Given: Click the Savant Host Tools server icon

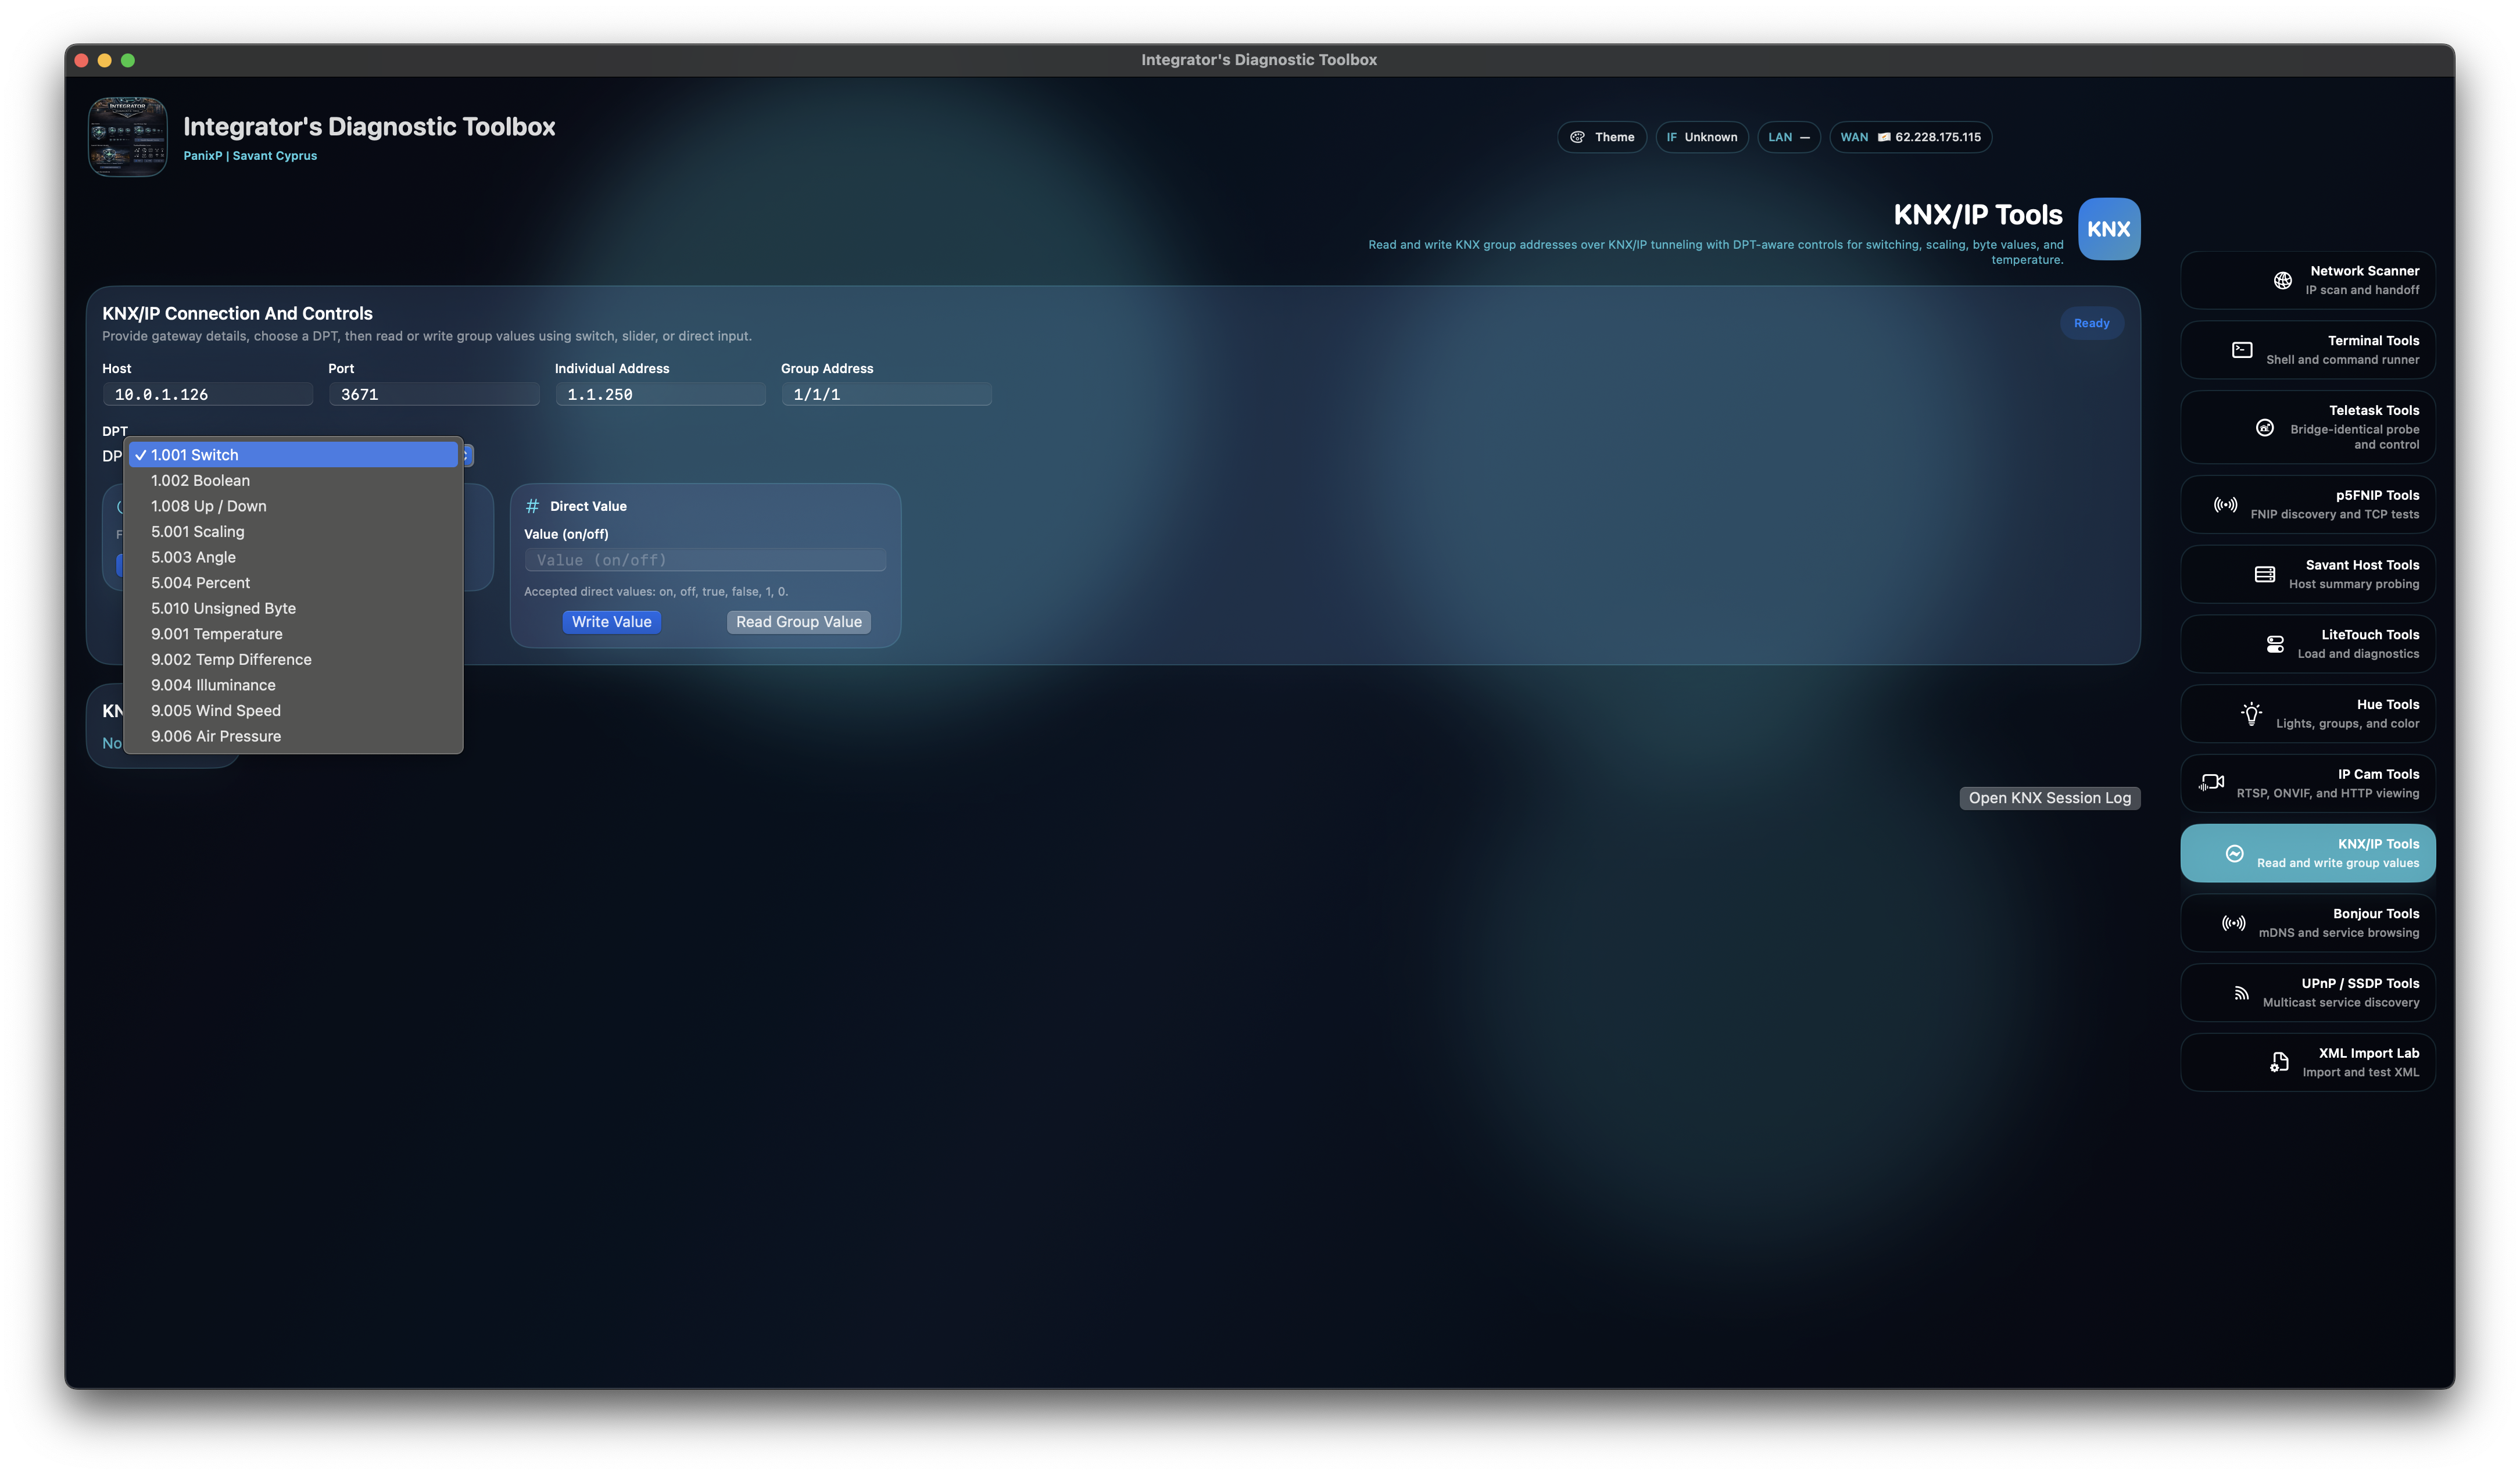Looking at the screenshot, I should click(x=2265, y=574).
